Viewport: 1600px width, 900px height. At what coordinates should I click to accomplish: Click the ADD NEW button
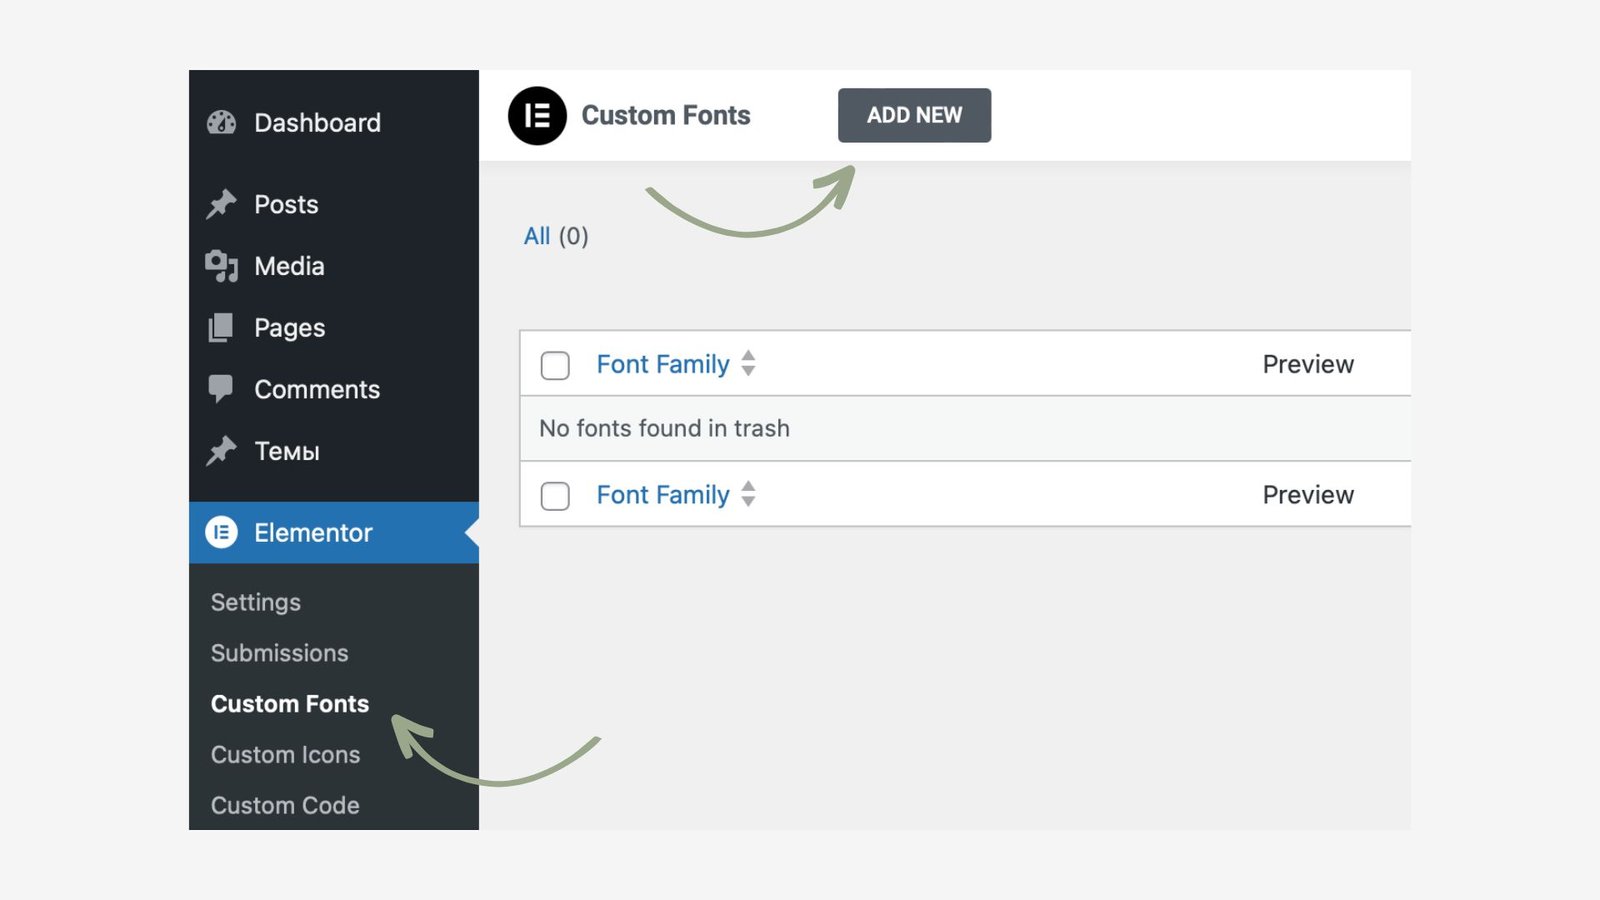[914, 115]
